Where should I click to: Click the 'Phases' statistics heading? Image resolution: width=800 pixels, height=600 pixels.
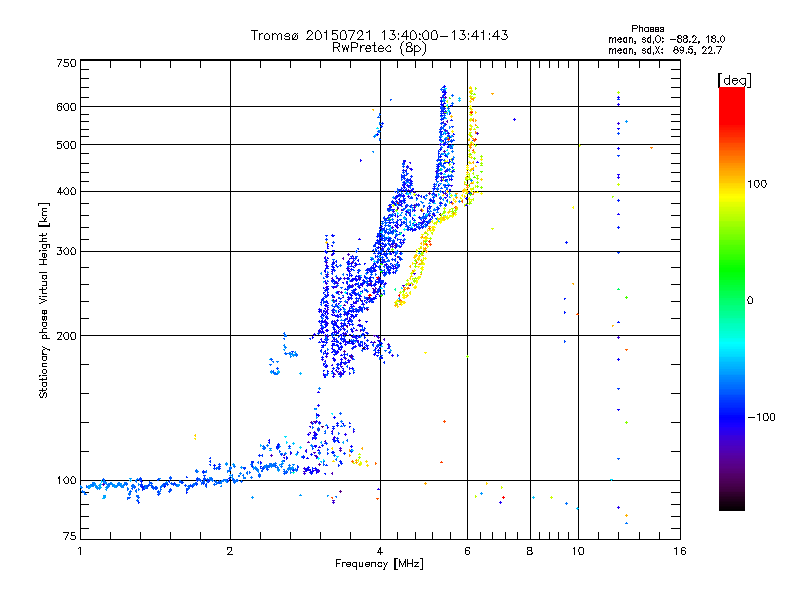tap(647, 29)
